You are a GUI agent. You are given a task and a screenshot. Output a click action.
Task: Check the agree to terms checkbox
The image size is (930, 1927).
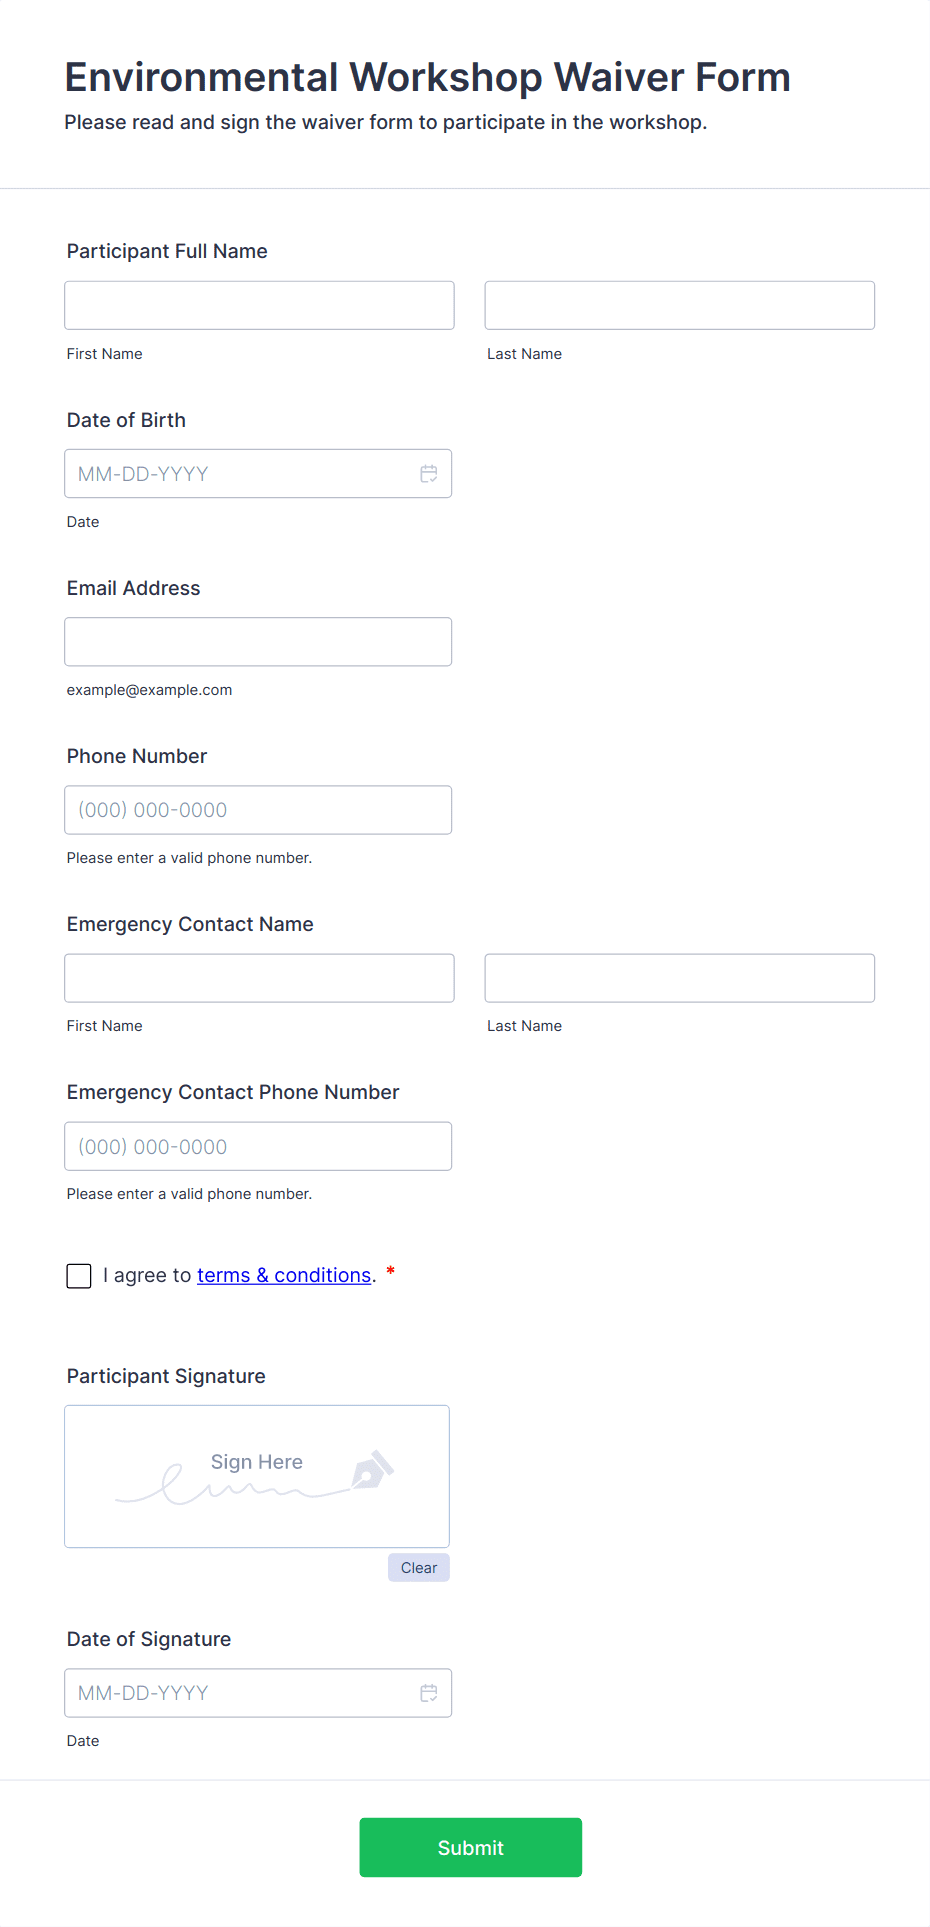pyautogui.click(x=79, y=1276)
